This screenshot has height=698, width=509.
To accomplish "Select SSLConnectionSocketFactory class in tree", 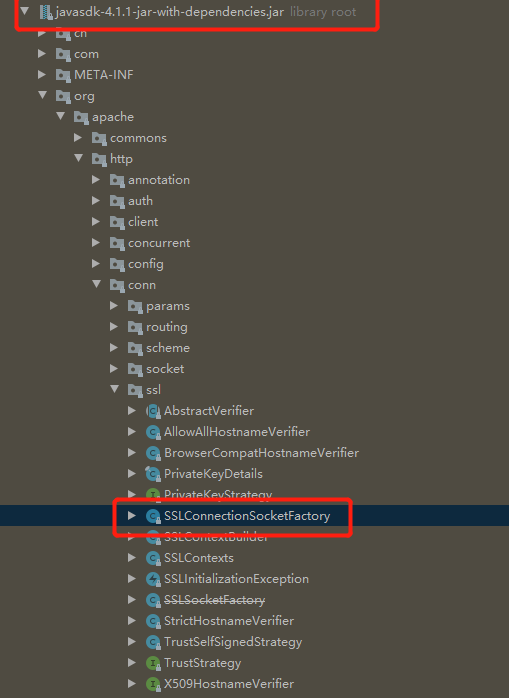I will tap(247, 516).
